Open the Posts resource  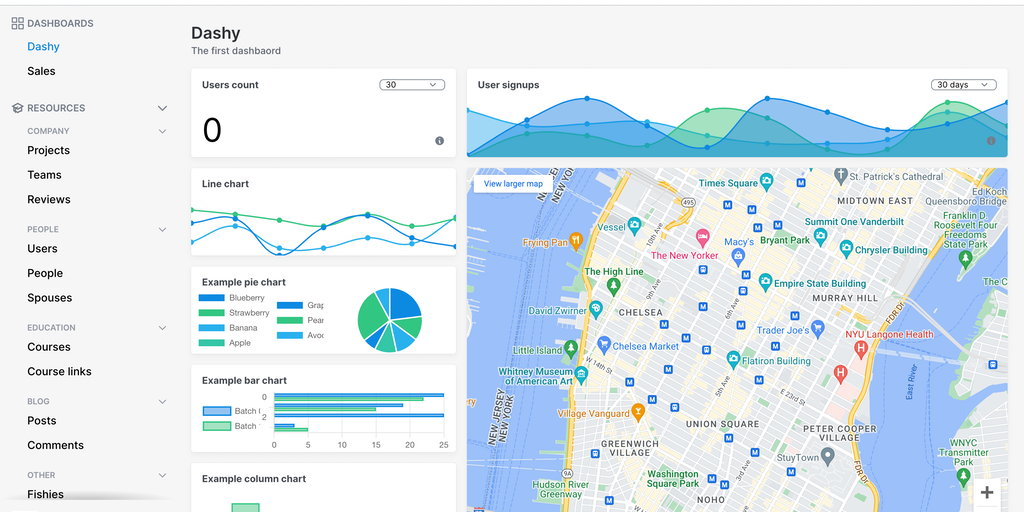tap(42, 421)
